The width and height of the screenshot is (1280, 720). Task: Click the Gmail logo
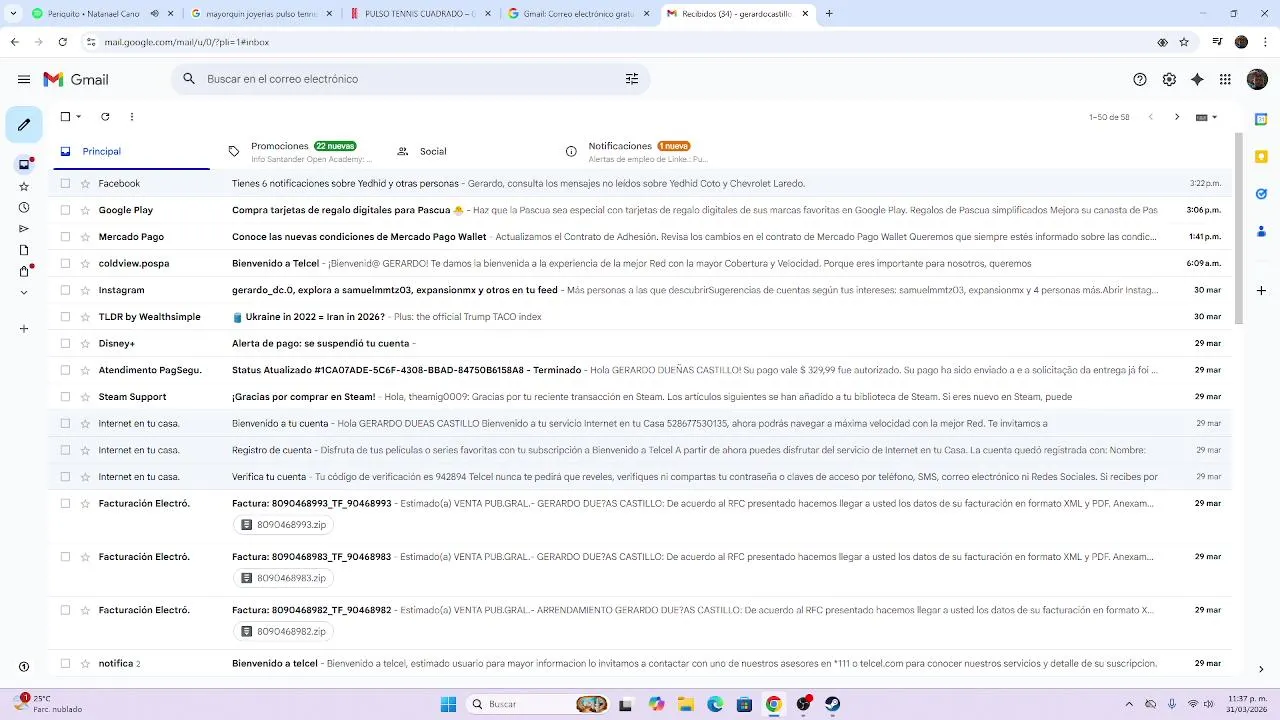(x=76, y=79)
